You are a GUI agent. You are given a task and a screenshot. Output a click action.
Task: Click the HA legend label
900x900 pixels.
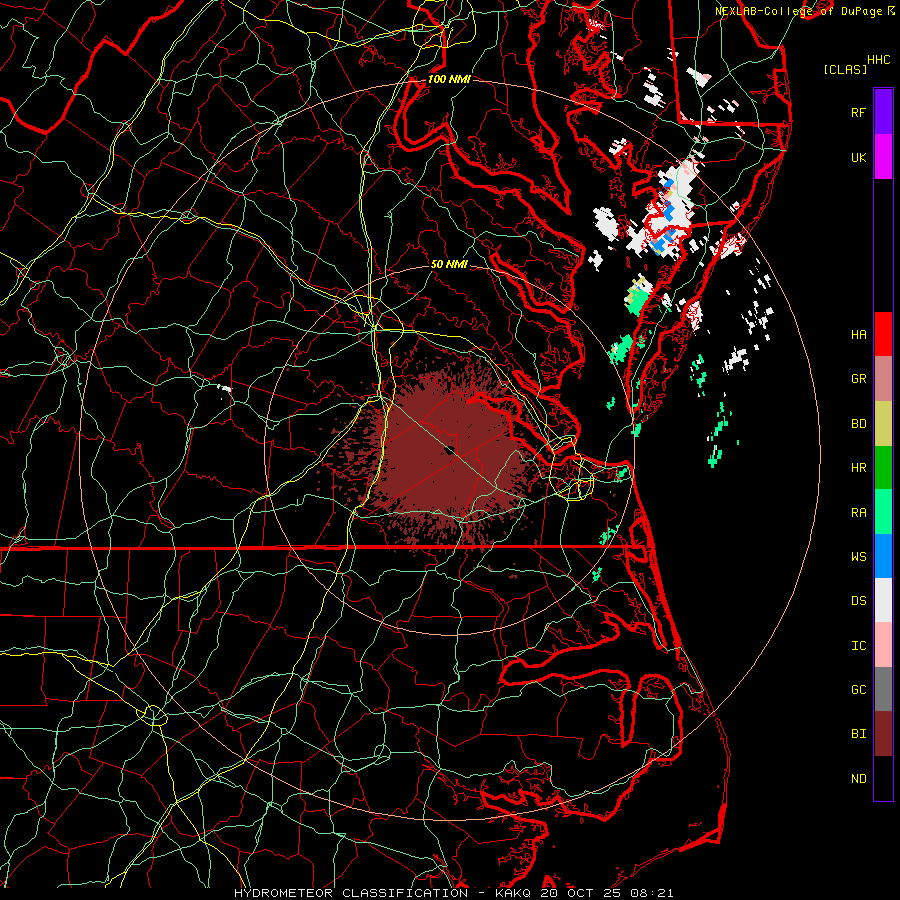click(858, 335)
